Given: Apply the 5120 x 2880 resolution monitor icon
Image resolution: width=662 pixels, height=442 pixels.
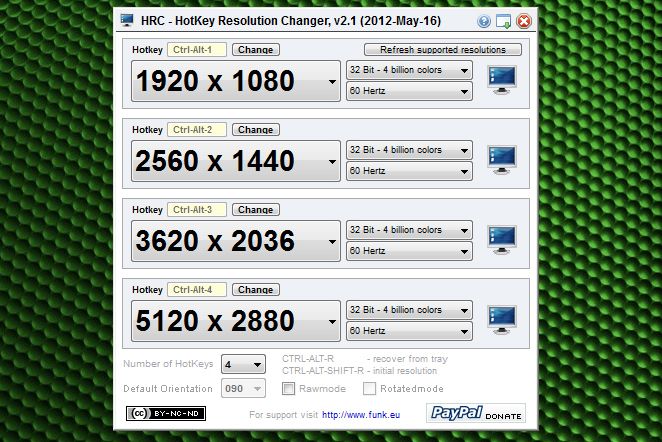Looking at the screenshot, I should tap(501, 319).
